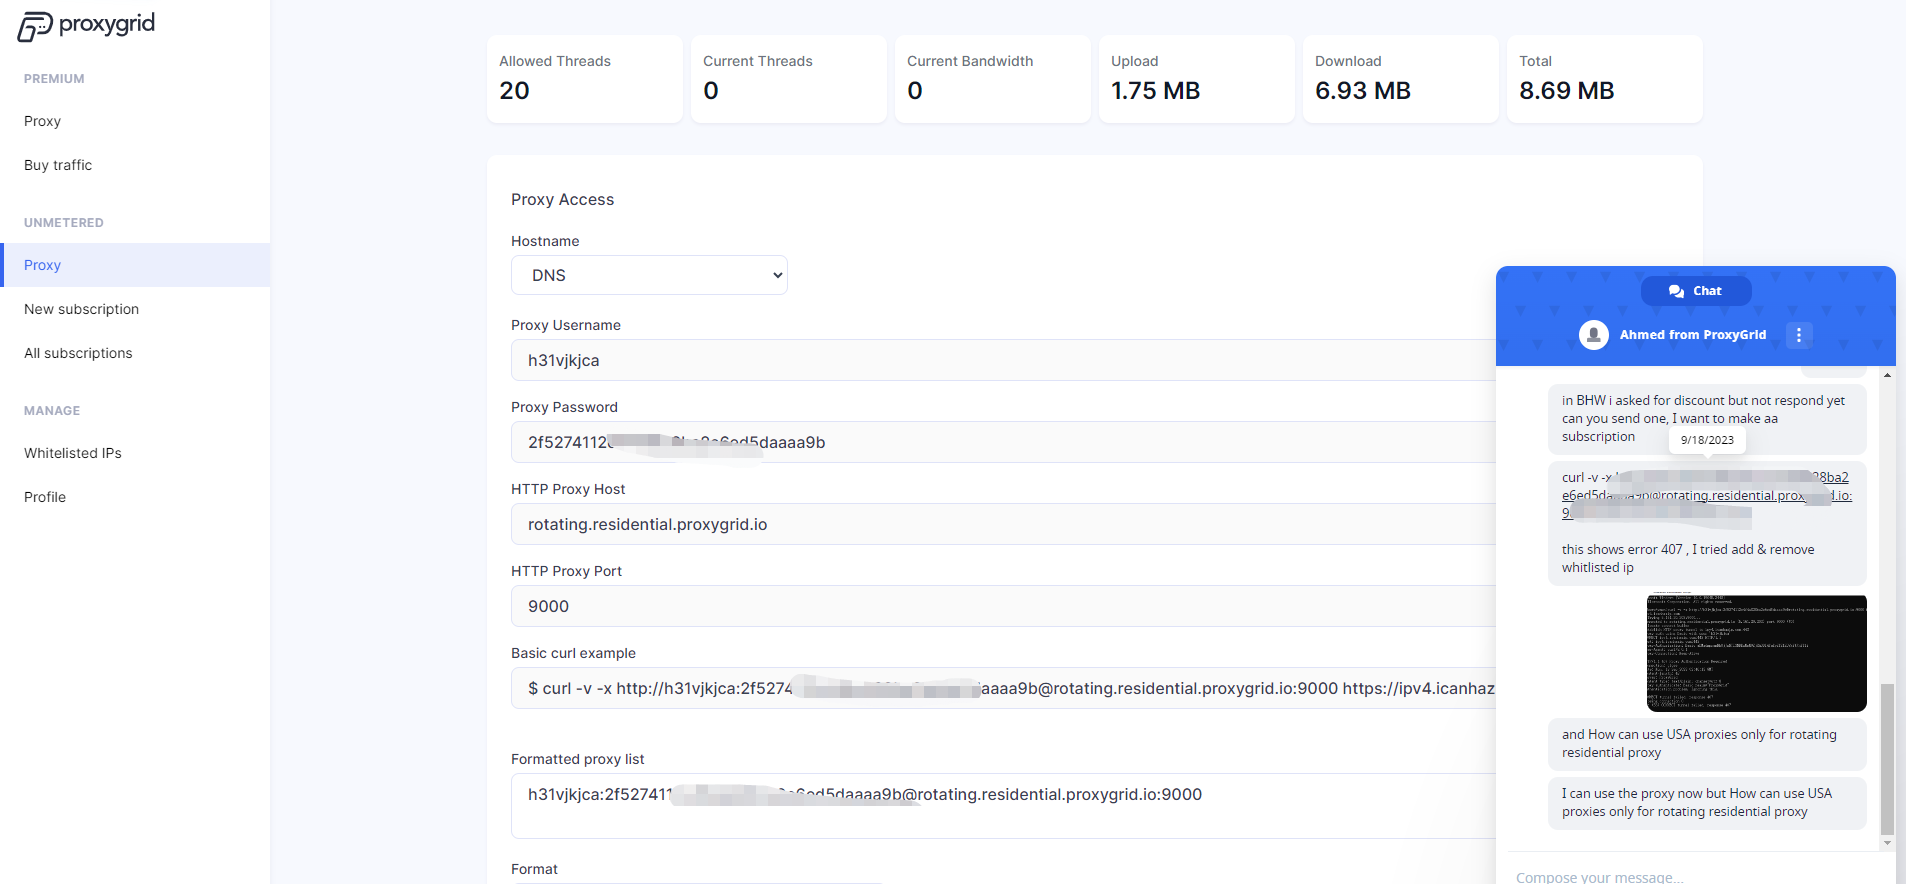The height and width of the screenshot is (884, 1906).
Task: Click the Basic curl example field
Action: pos(1003,688)
